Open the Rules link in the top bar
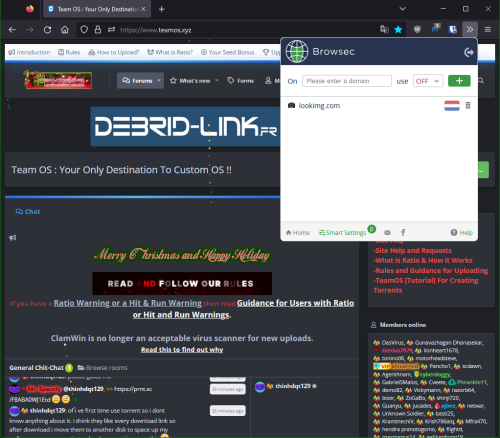This screenshot has height=438, width=500. (69, 52)
